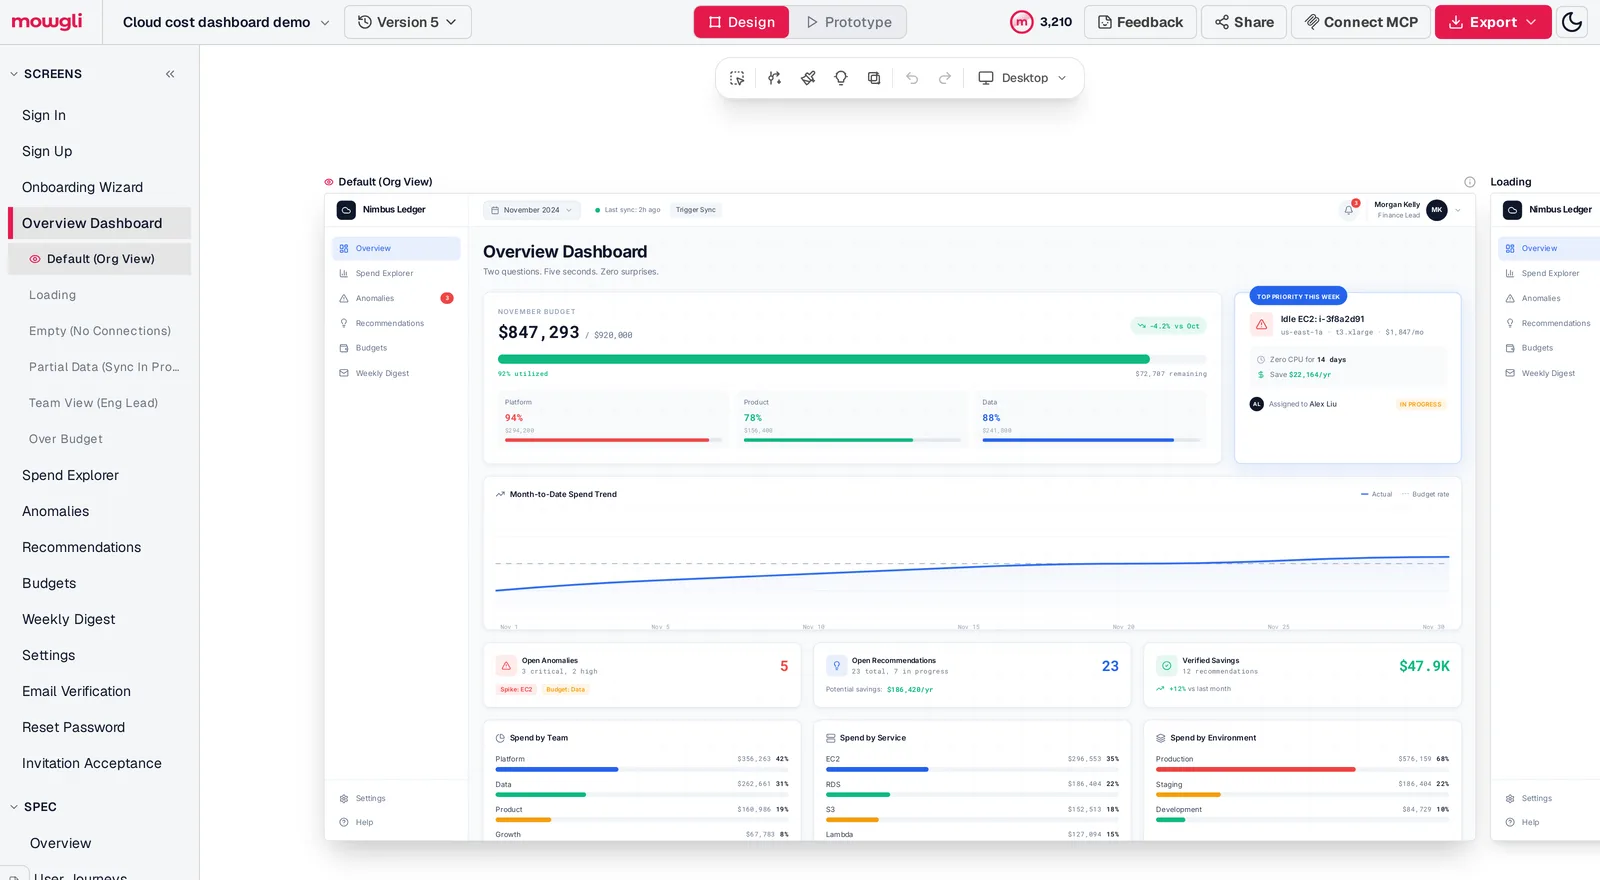Switch to Design mode

[742, 22]
